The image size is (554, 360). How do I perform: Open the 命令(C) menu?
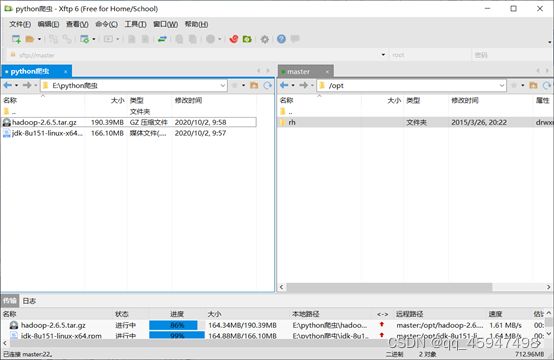tap(106, 24)
